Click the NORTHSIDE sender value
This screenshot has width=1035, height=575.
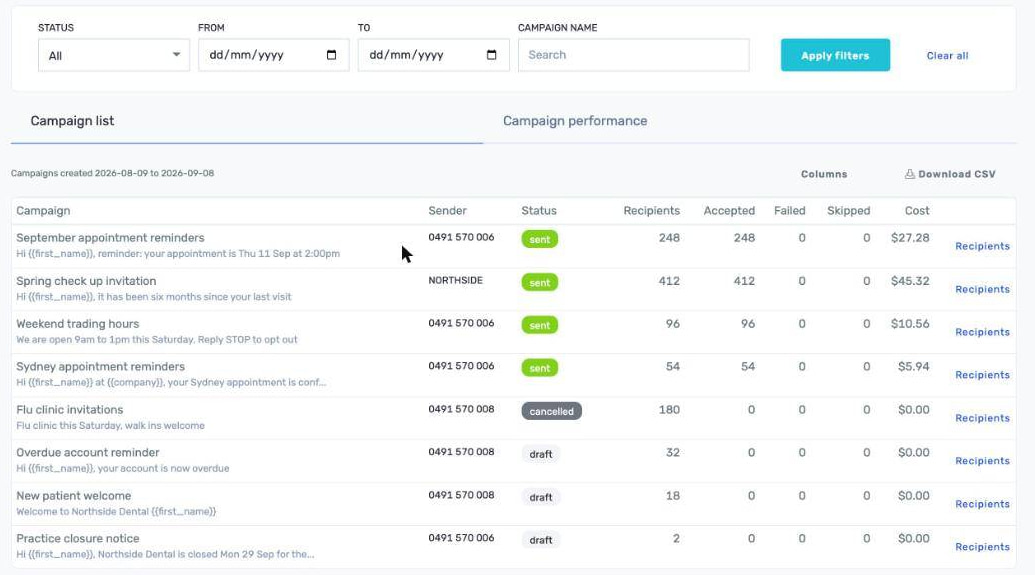455,280
